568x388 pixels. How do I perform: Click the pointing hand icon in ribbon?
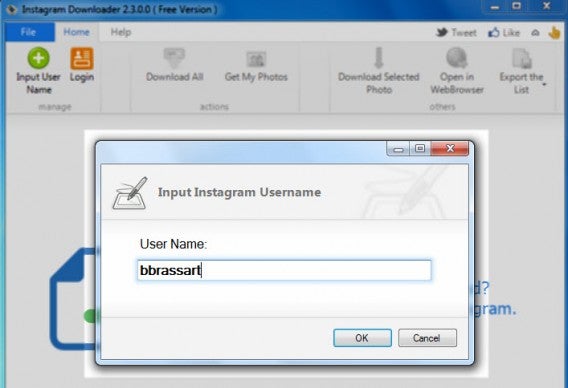[x=554, y=33]
